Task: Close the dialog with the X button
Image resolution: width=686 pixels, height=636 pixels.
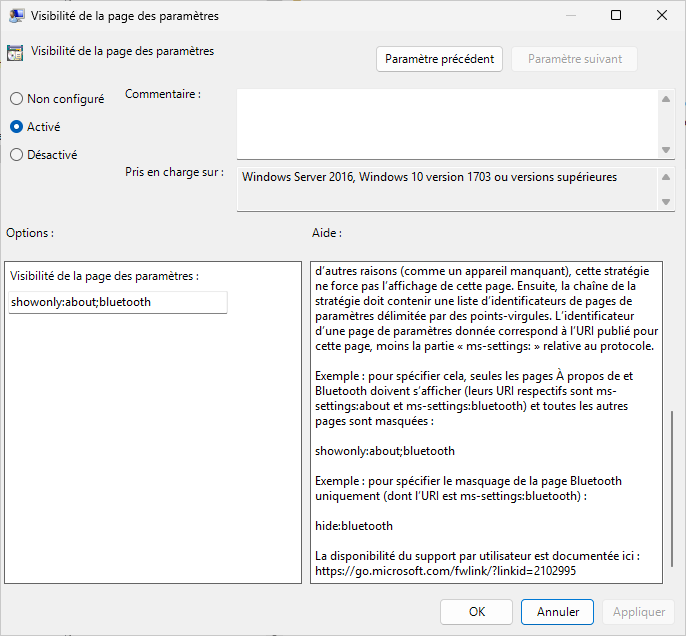Action: point(661,16)
